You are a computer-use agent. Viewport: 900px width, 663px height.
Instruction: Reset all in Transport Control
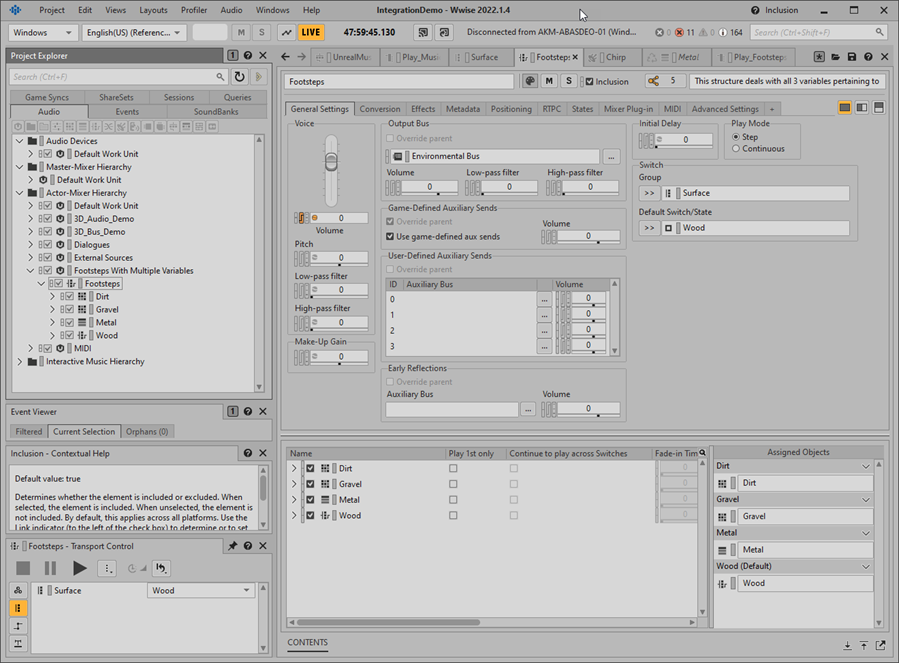161,568
